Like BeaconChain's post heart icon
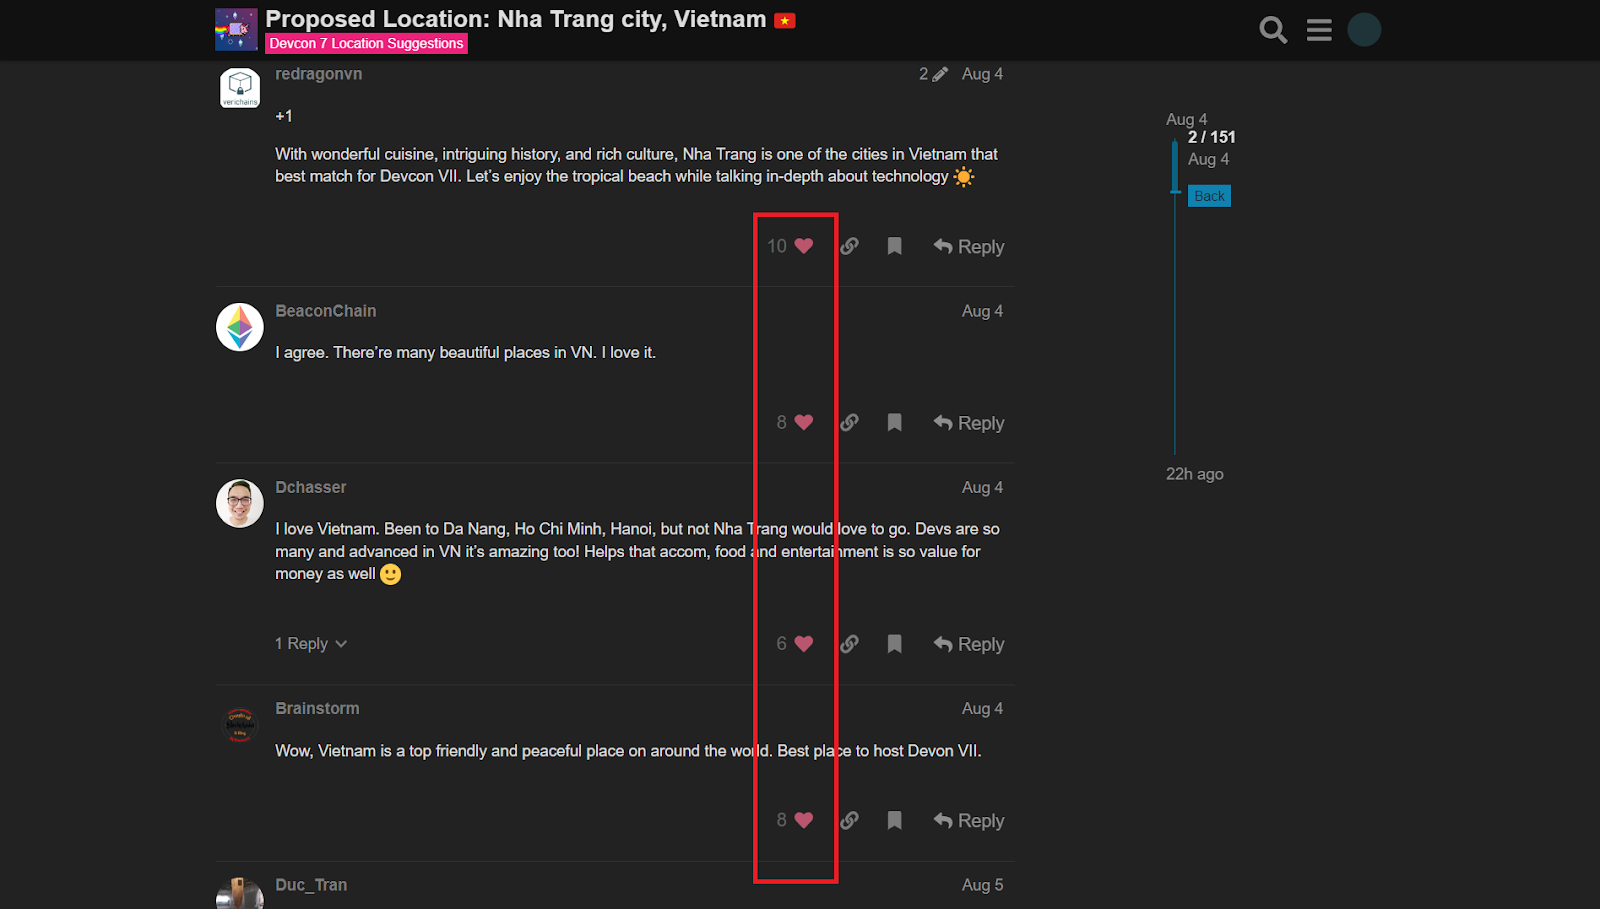This screenshot has width=1600, height=909. (804, 422)
